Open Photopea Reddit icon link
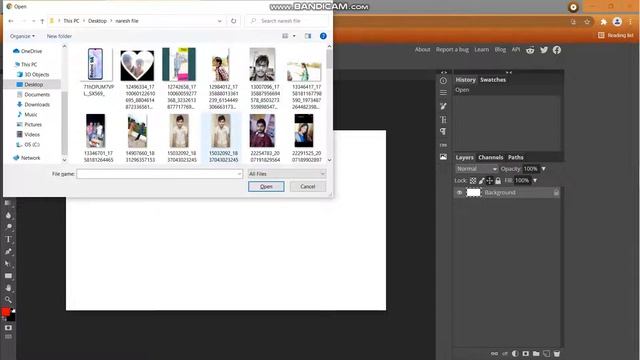The width and height of the screenshot is (640, 360). point(530,50)
